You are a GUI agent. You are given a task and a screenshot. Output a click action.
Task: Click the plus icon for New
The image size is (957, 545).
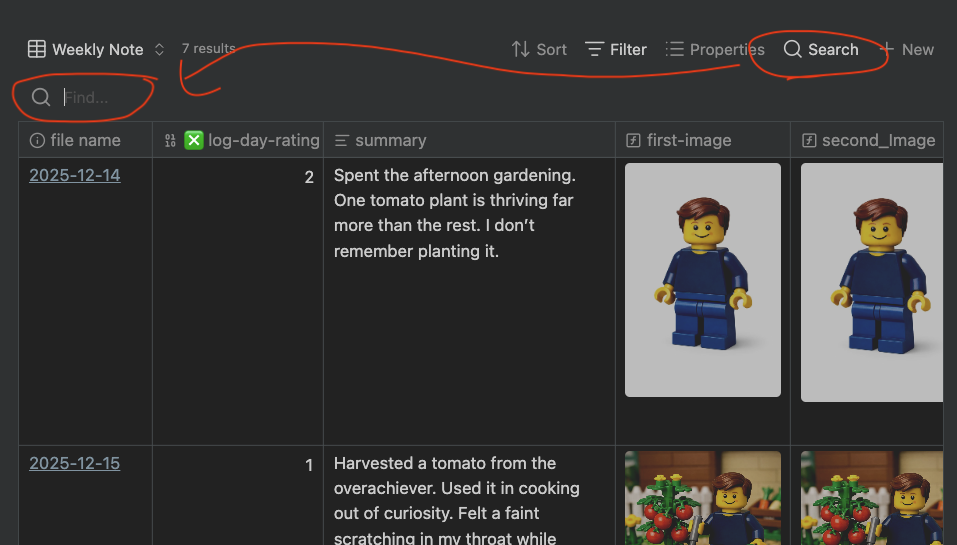(x=886, y=49)
